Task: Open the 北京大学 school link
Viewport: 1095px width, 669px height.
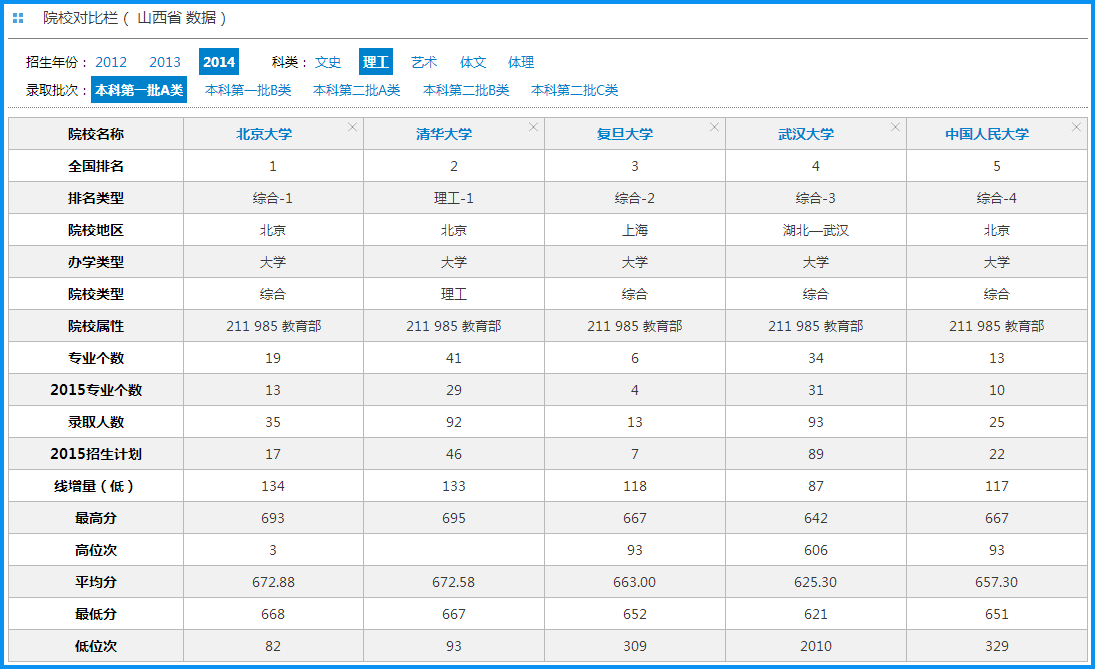Action: (264, 134)
